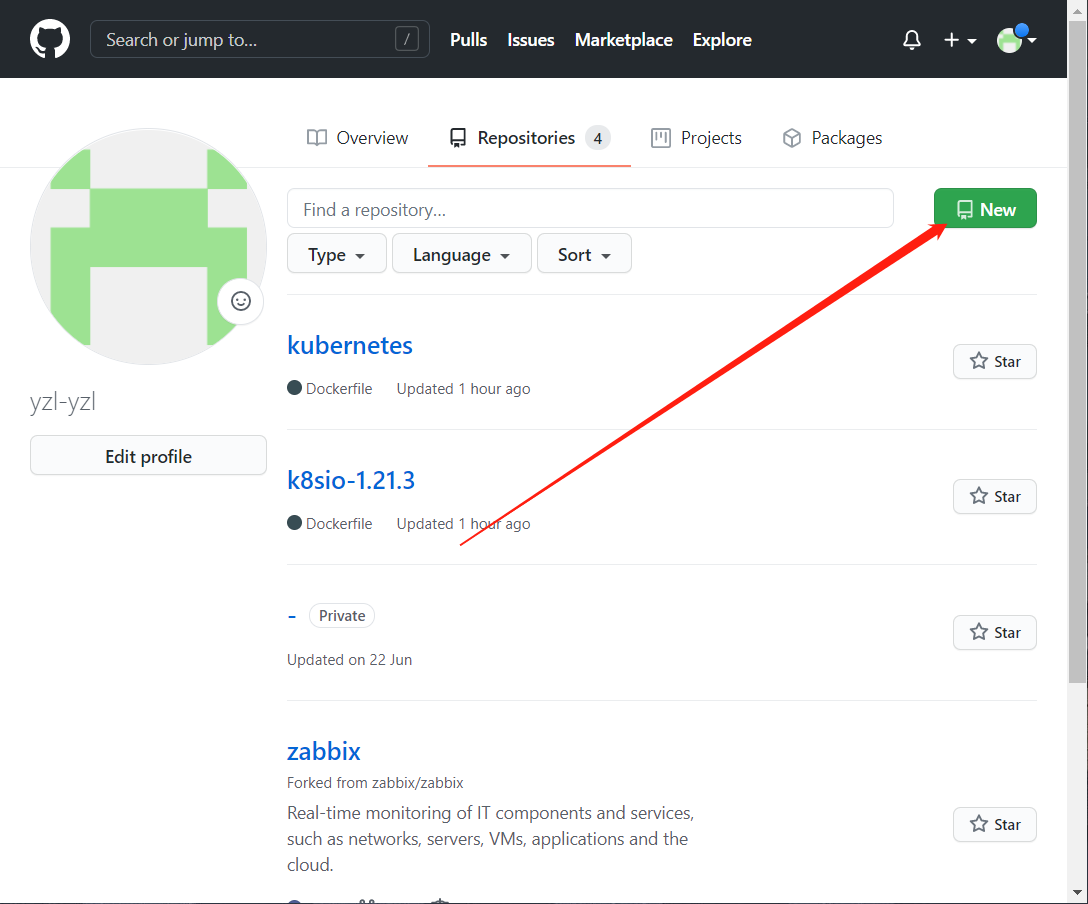Click the Updated 1 hour ago text under kubernetes
This screenshot has height=904, width=1088.
click(x=464, y=389)
